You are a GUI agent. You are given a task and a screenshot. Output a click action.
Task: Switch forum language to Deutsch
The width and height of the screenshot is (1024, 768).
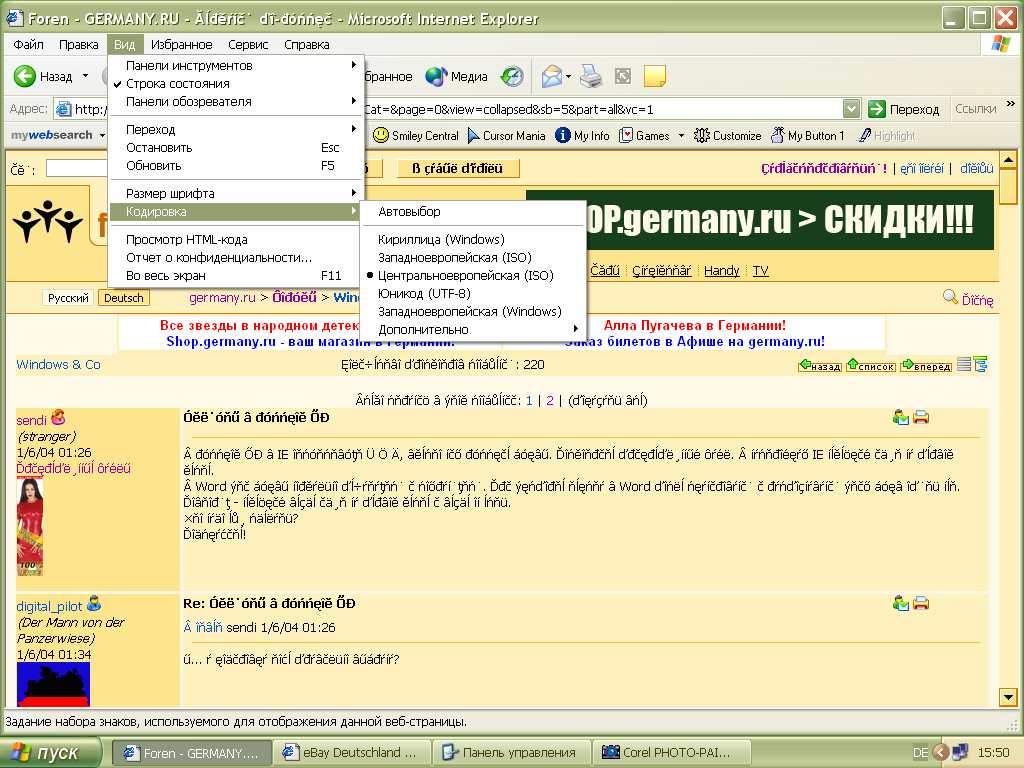point(123,298)
